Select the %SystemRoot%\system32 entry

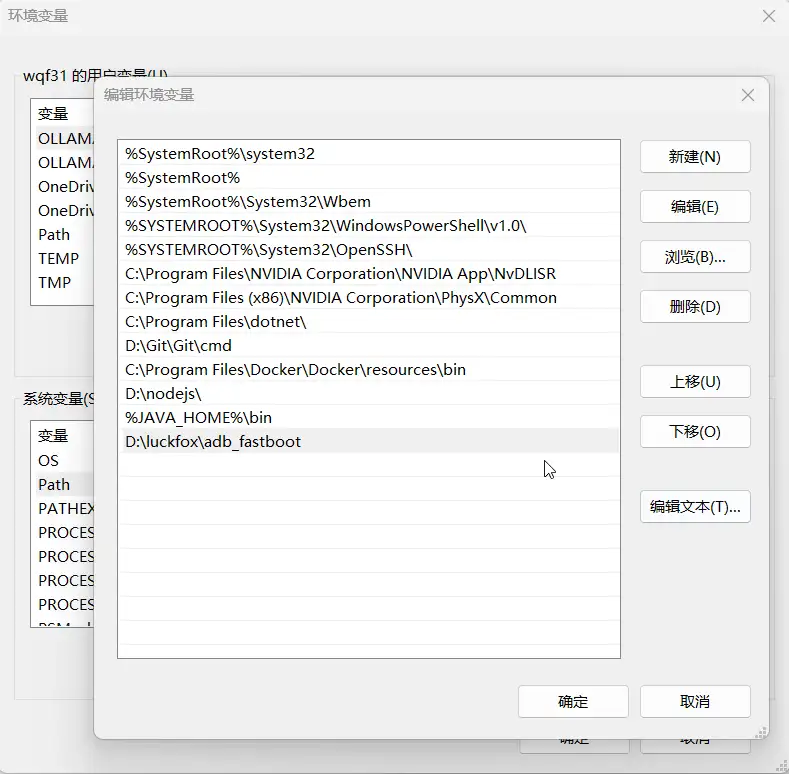click(220, 154)
